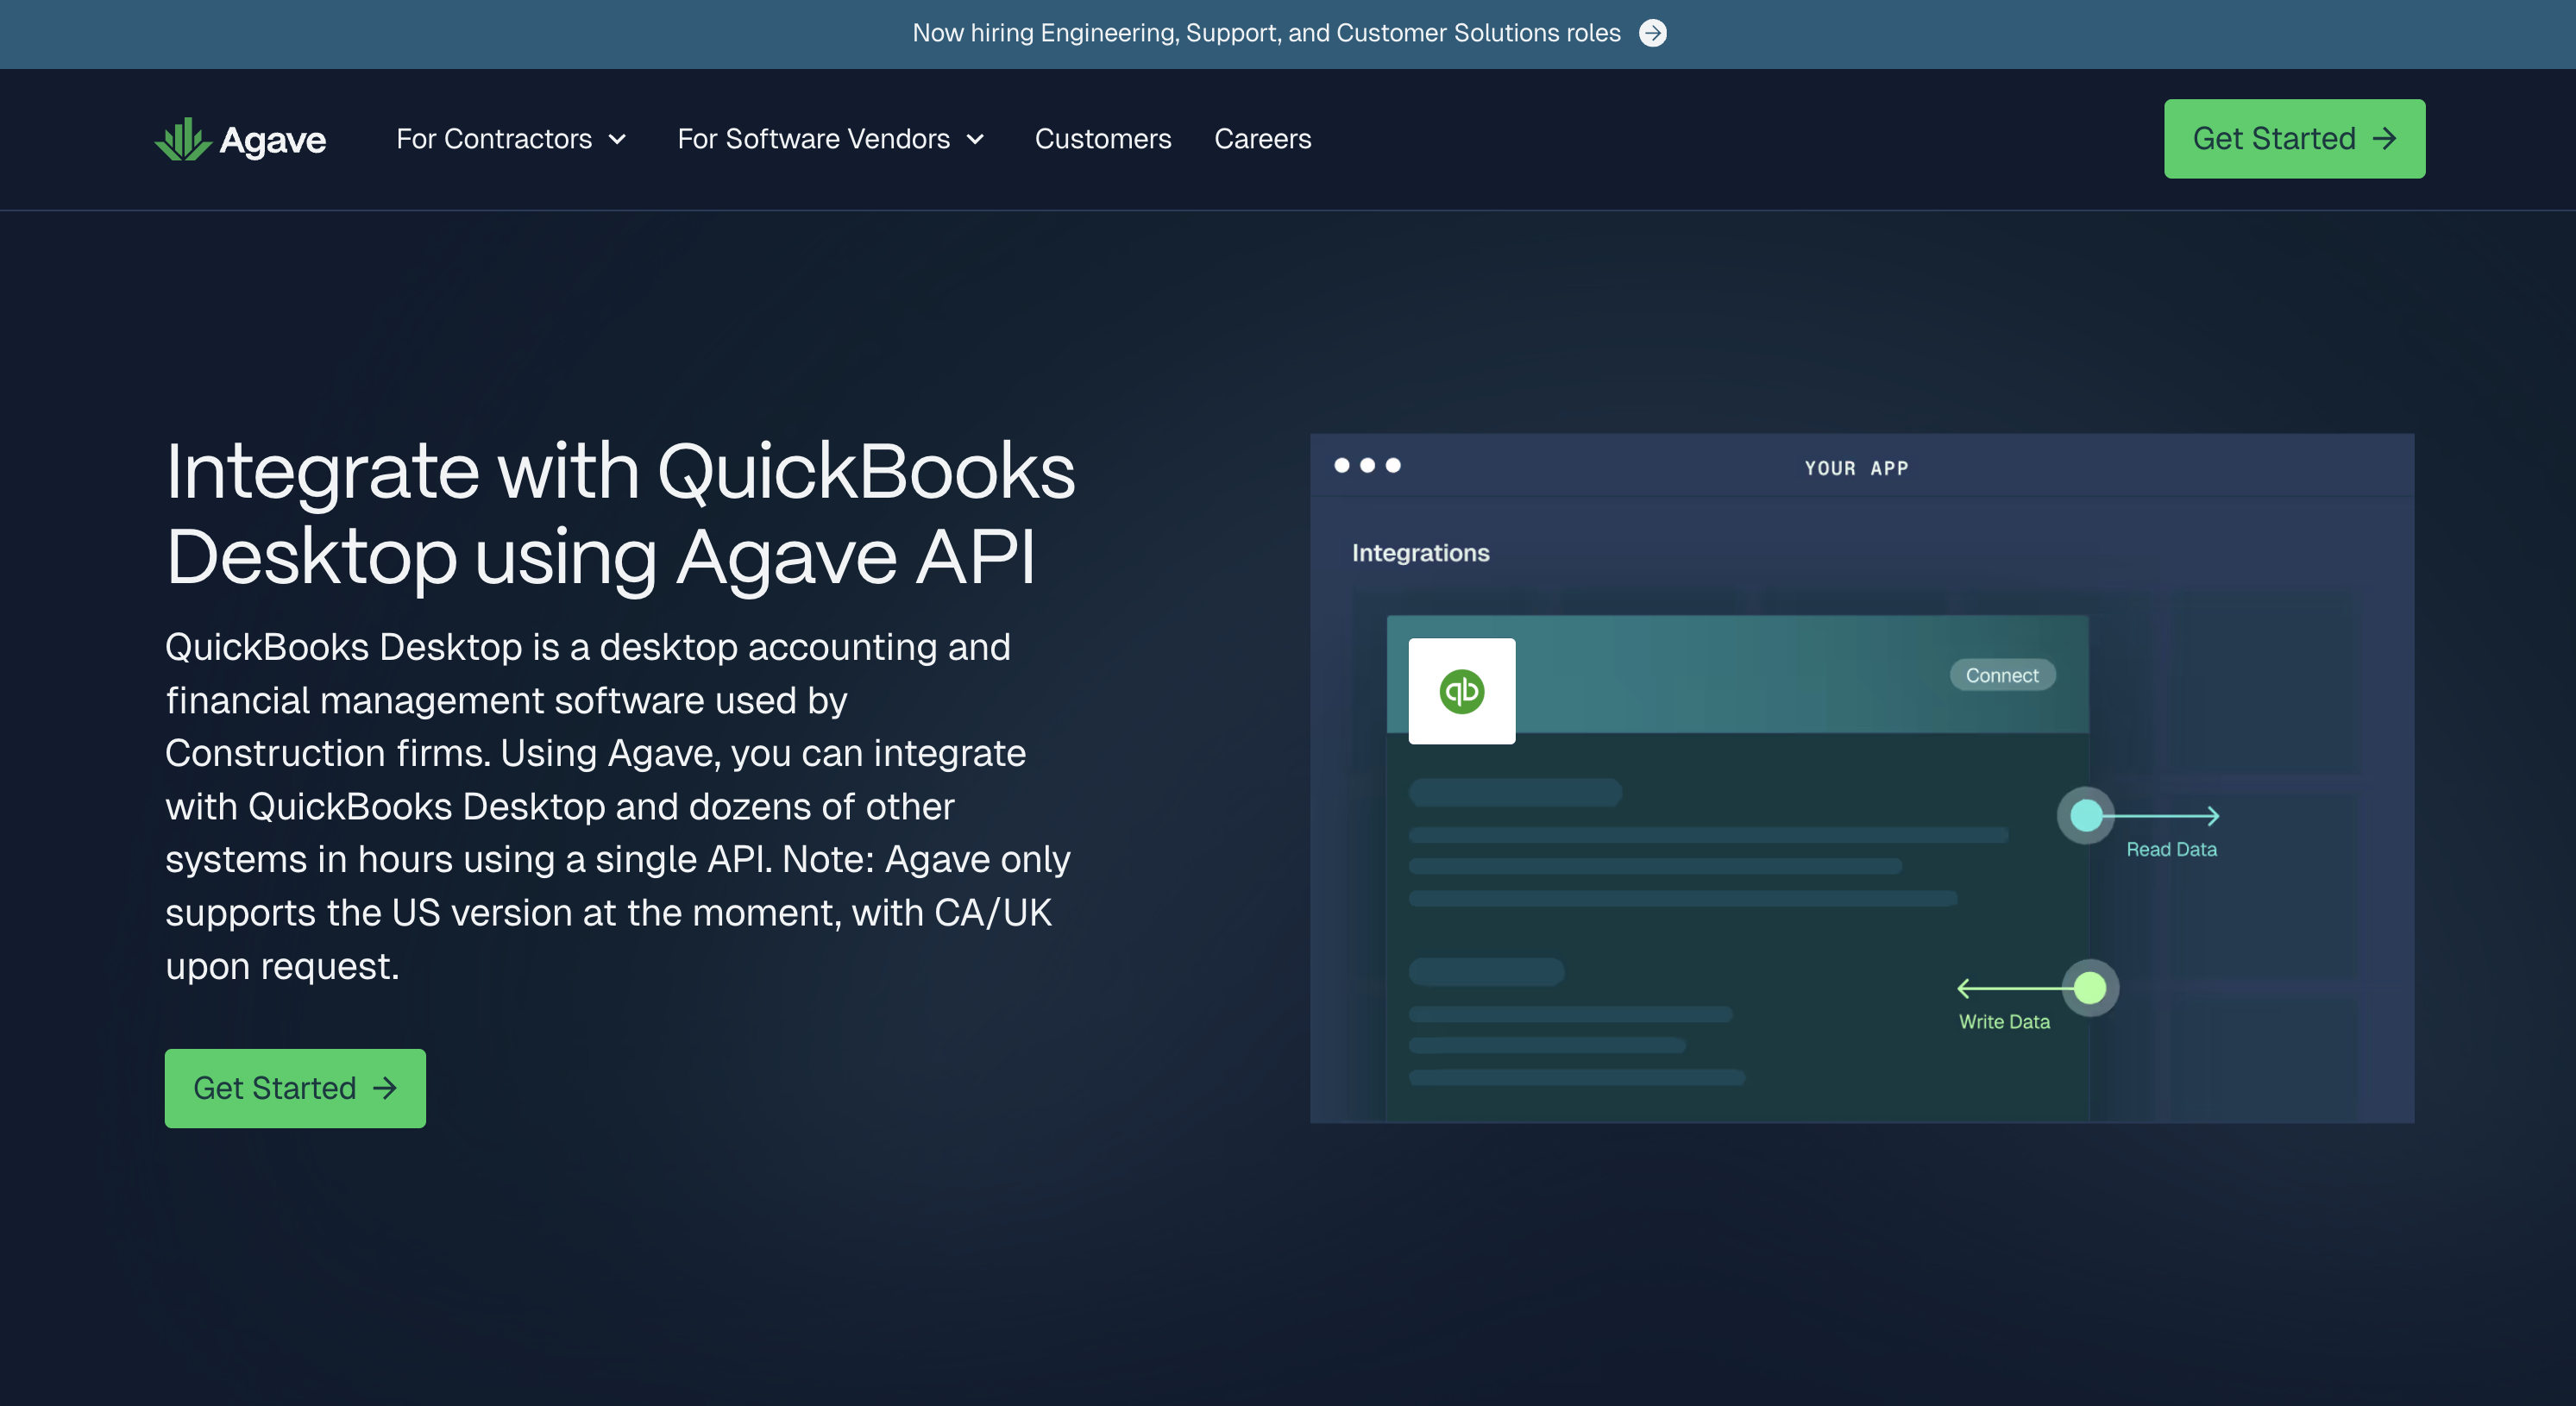
Task: Click the Write Data label
Action: [x=2004, y=1022]
